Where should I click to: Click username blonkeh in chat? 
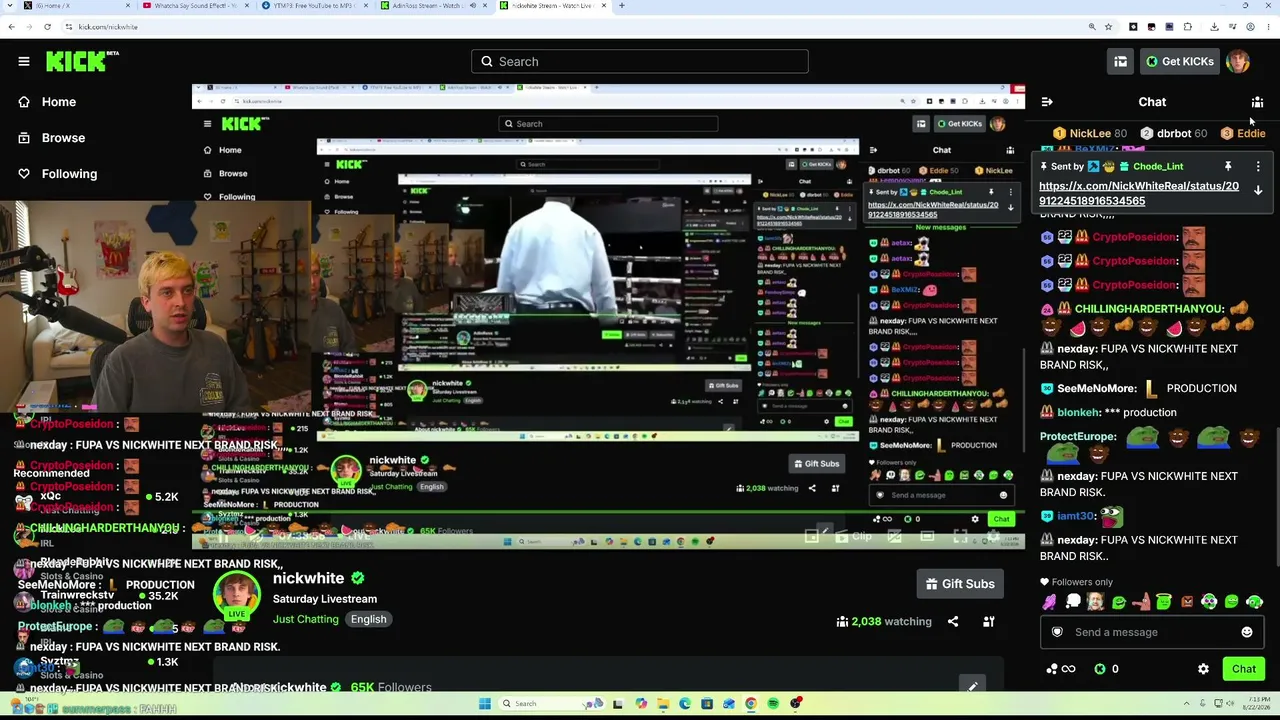tap(1078, 412)
